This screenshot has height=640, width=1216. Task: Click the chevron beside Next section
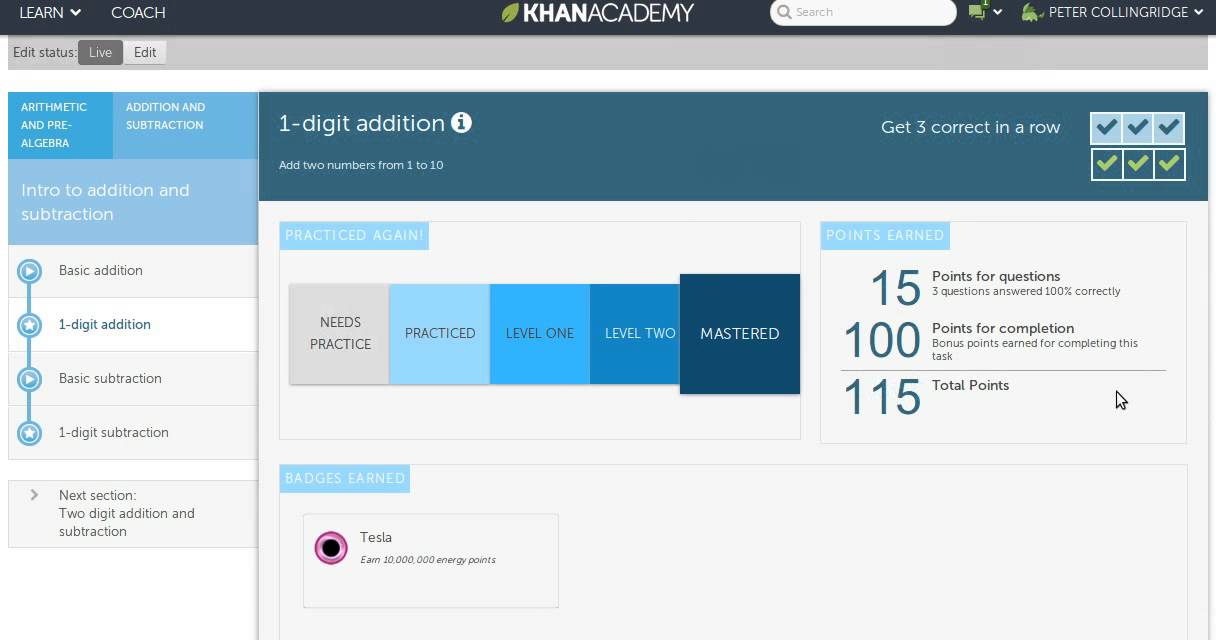[34, 495]
